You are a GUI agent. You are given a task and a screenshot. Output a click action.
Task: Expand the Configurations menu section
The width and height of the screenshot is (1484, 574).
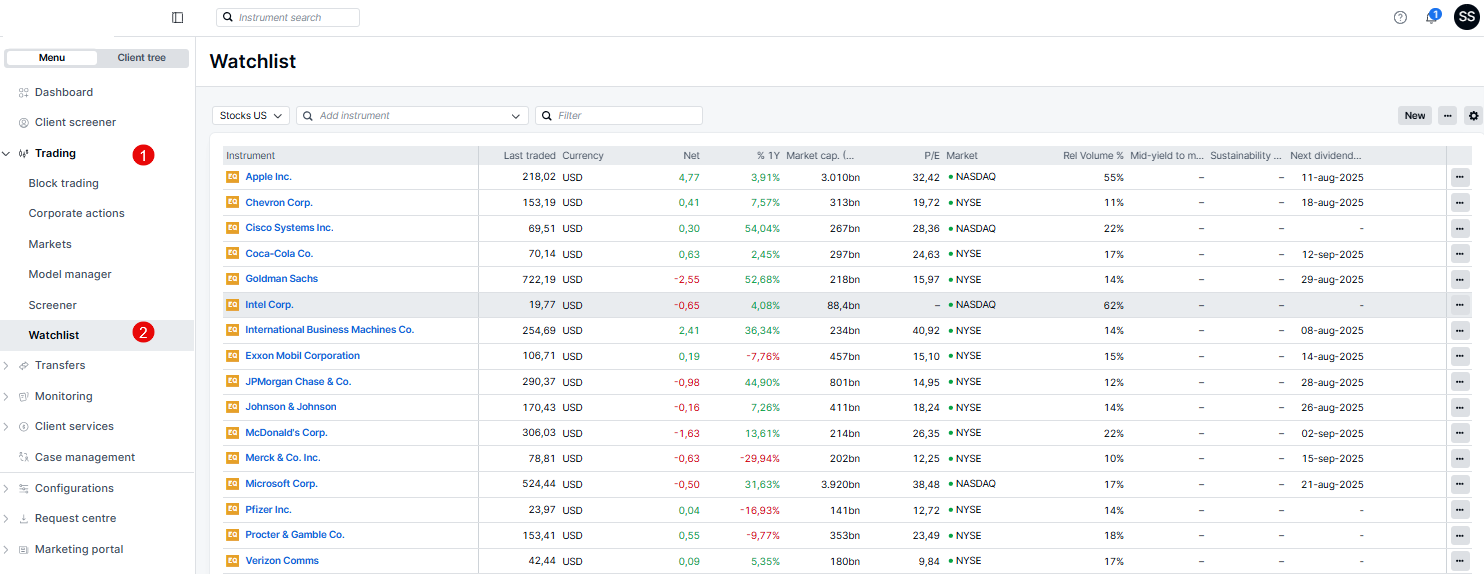[x=7, y=489]
